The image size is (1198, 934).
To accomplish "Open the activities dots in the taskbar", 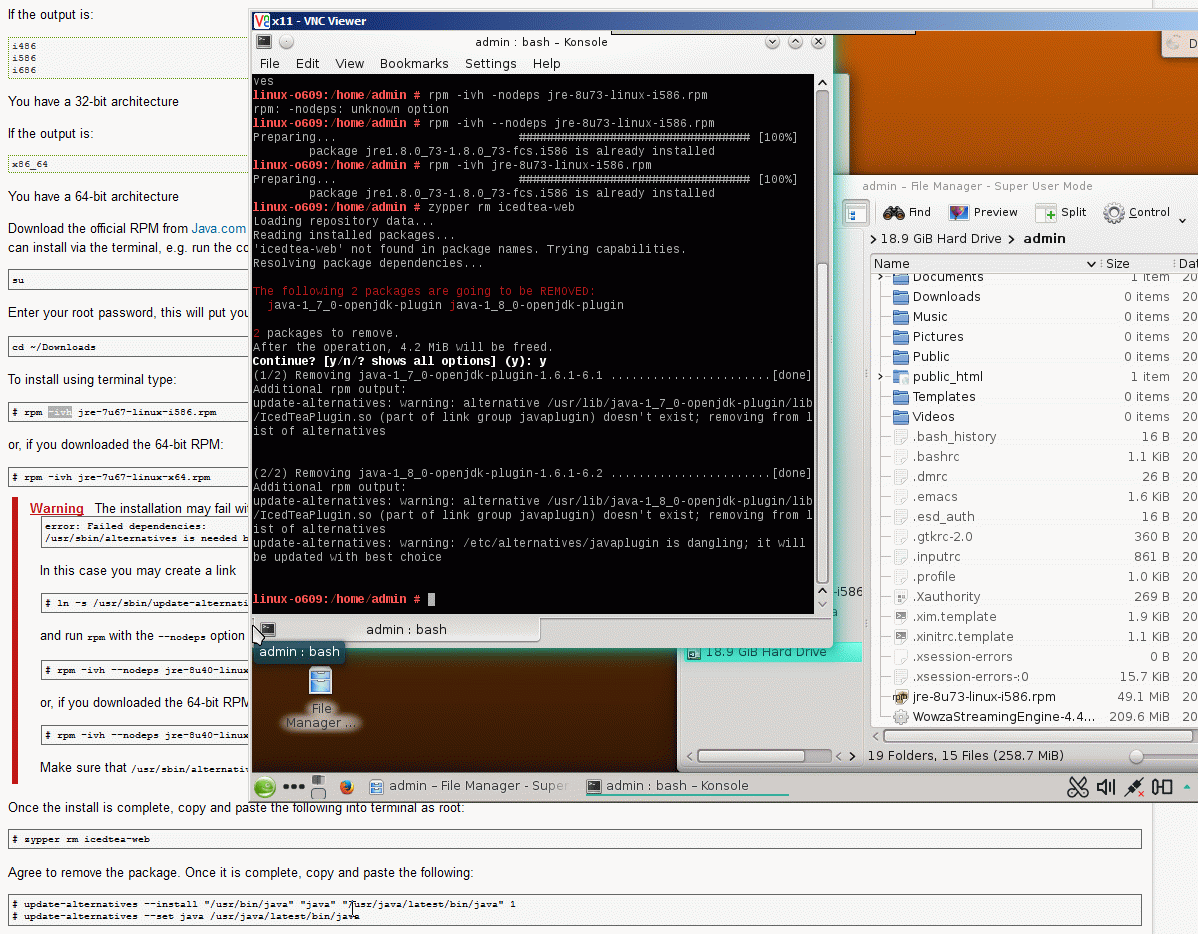I will pos(293,786).
